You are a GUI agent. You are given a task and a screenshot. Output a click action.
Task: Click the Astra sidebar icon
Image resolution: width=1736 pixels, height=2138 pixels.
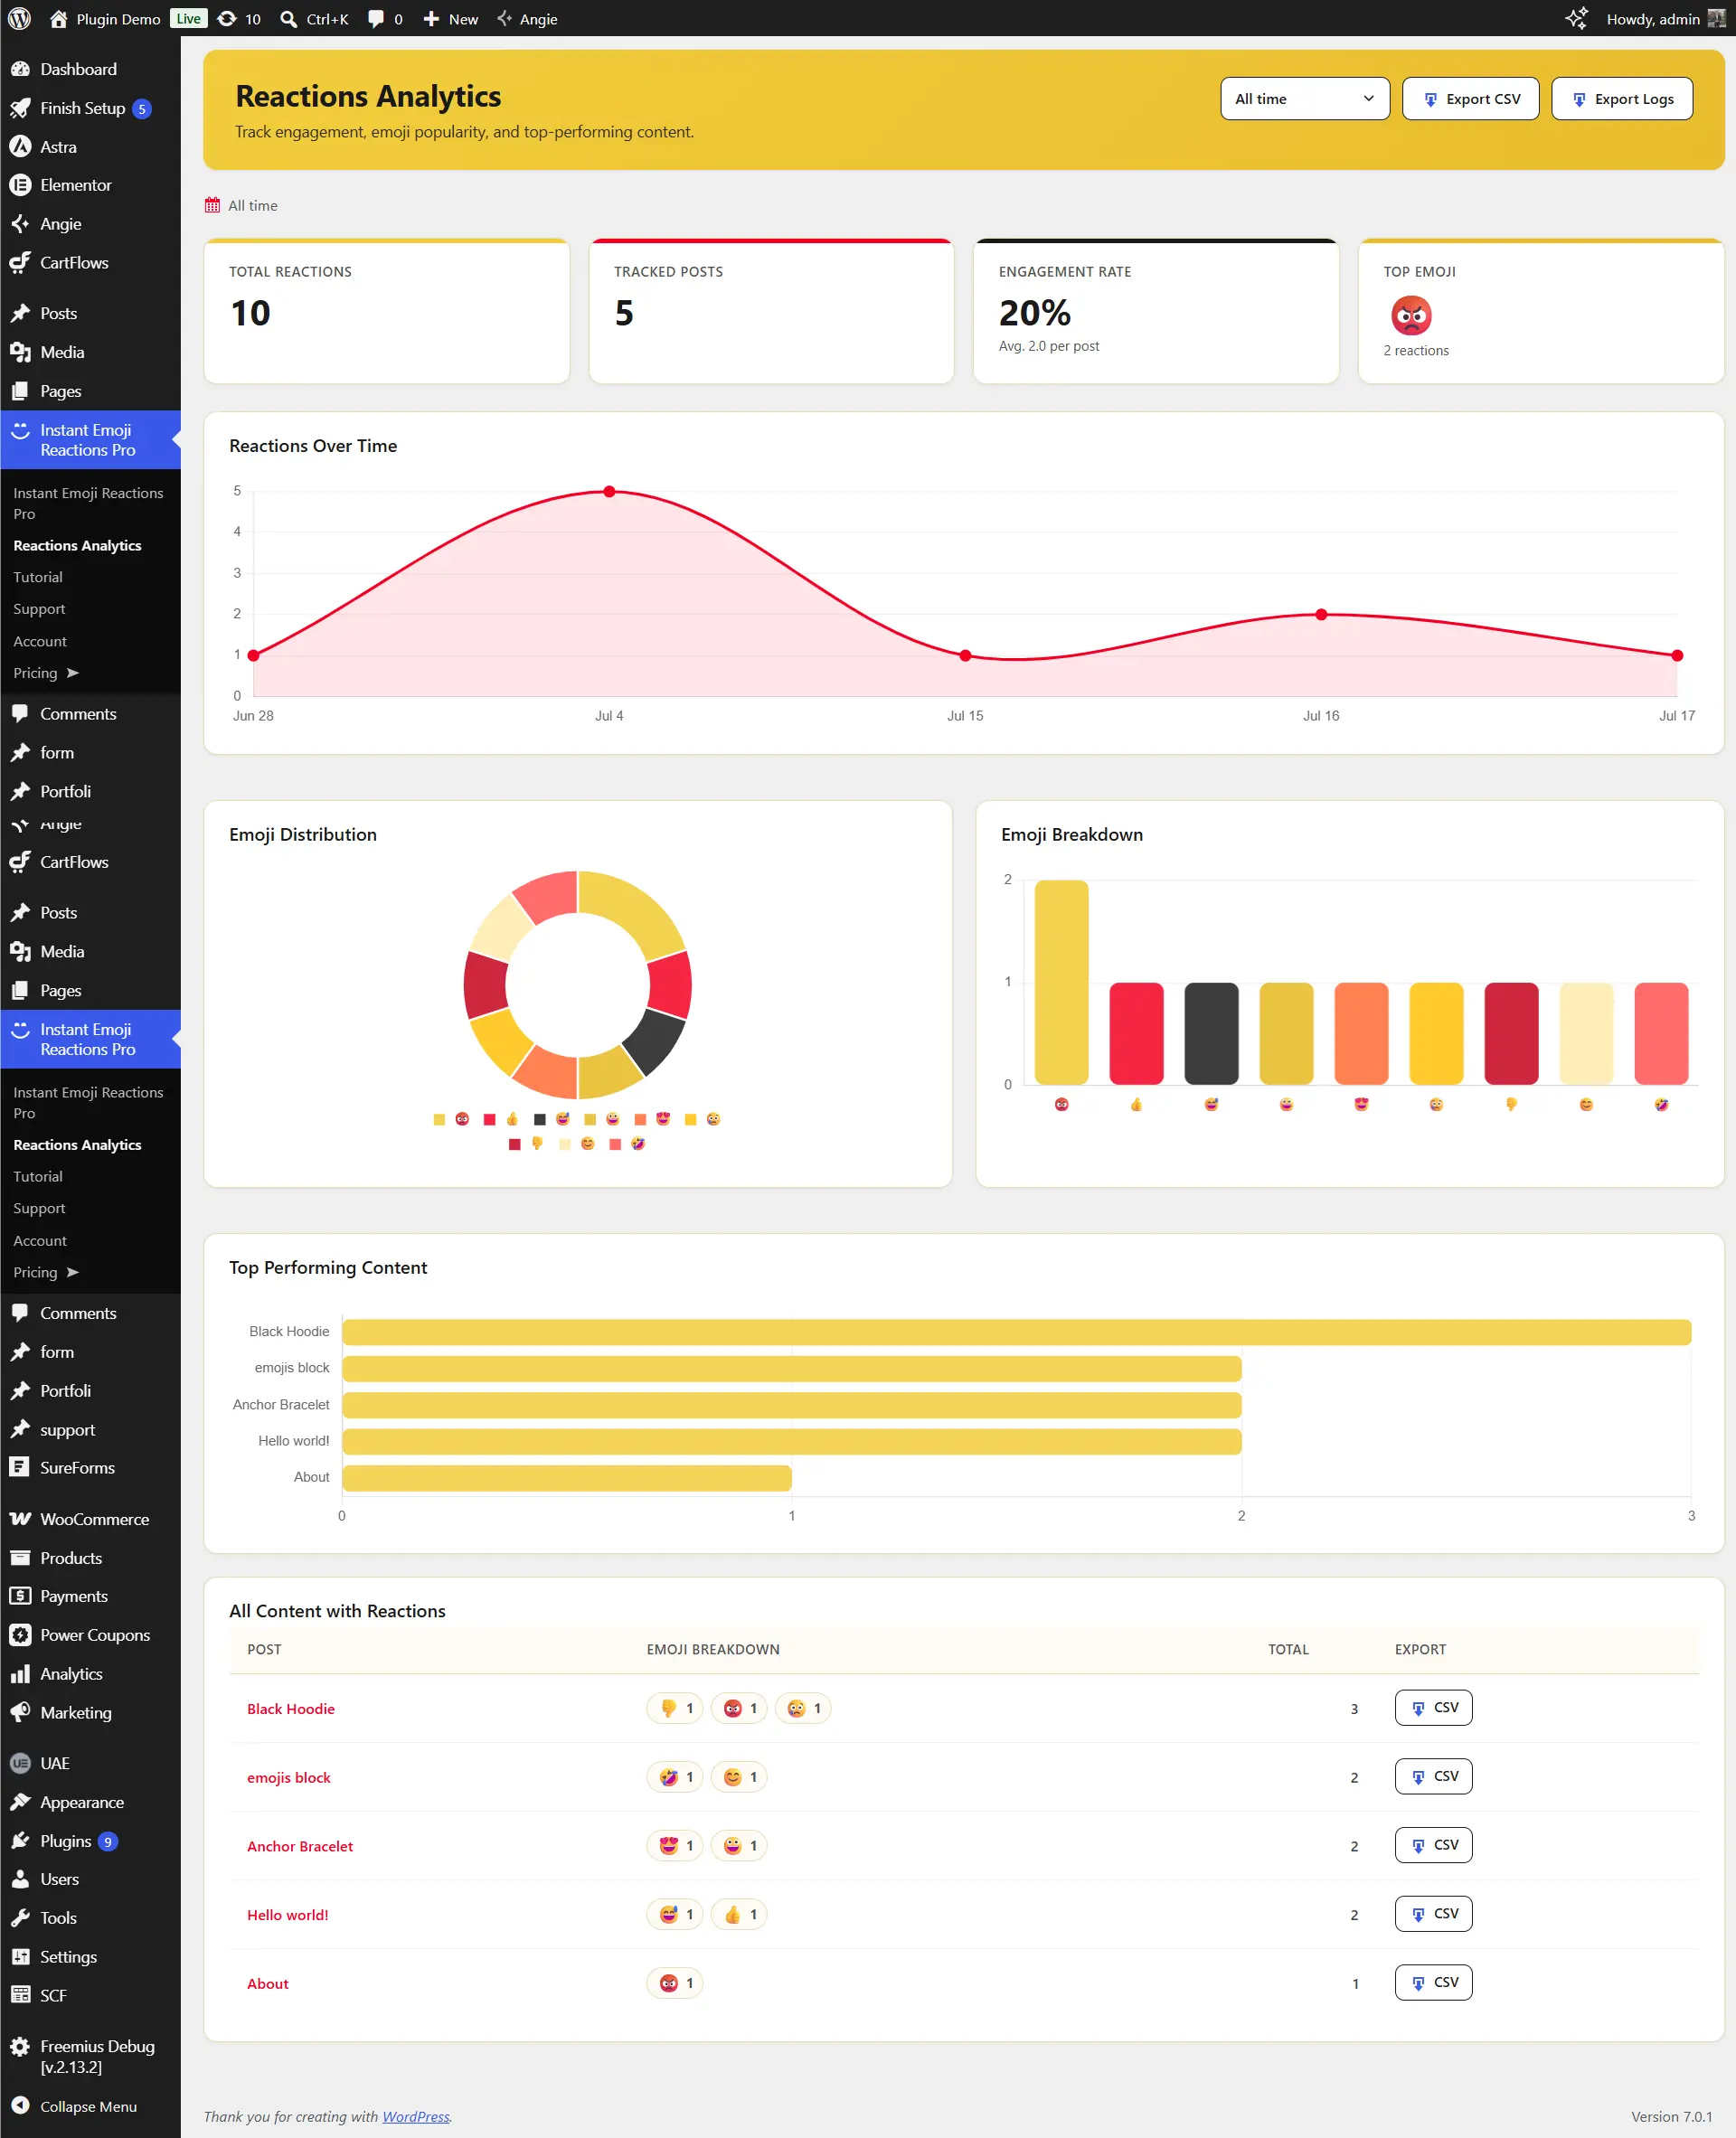[x=20, y=147]
